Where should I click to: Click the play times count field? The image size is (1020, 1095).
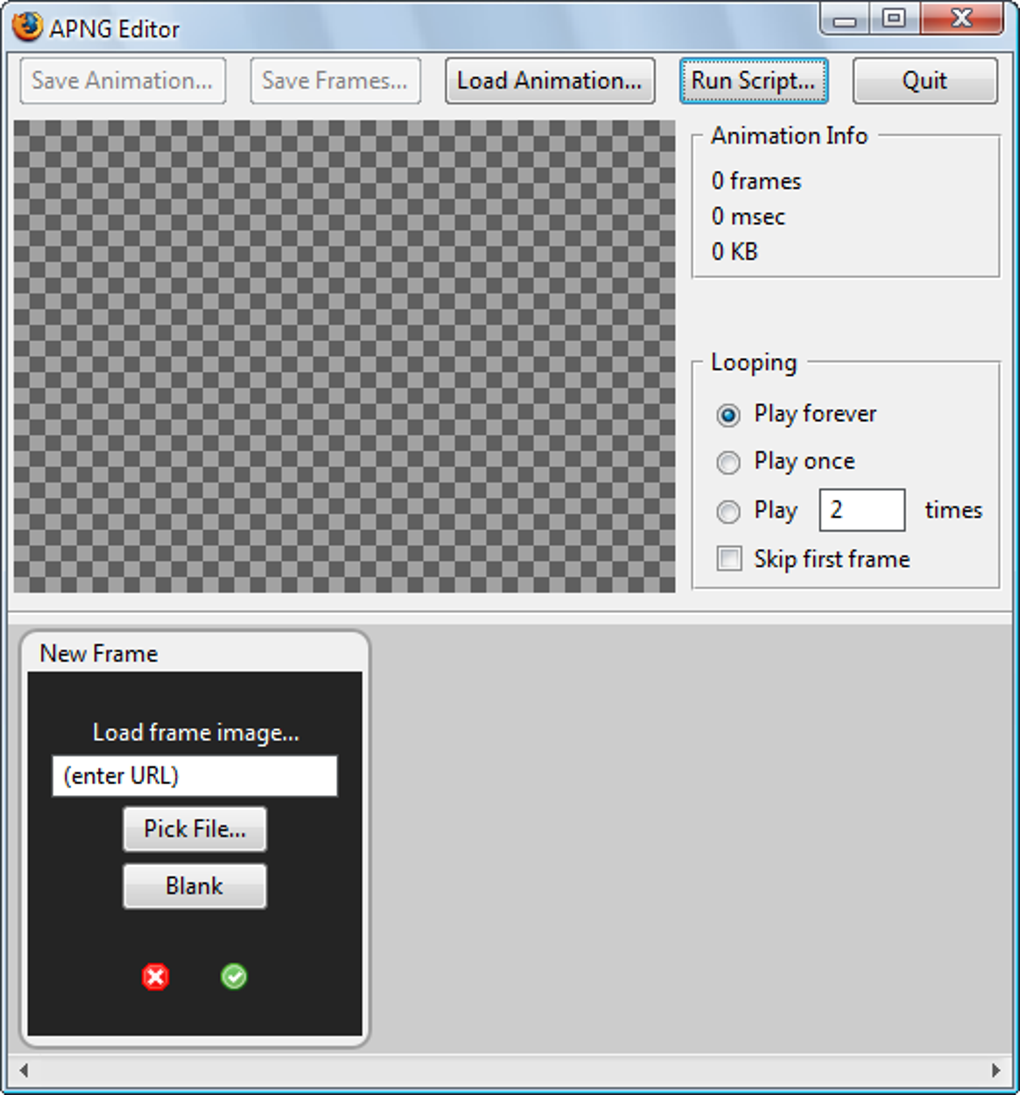click(862, 510)
